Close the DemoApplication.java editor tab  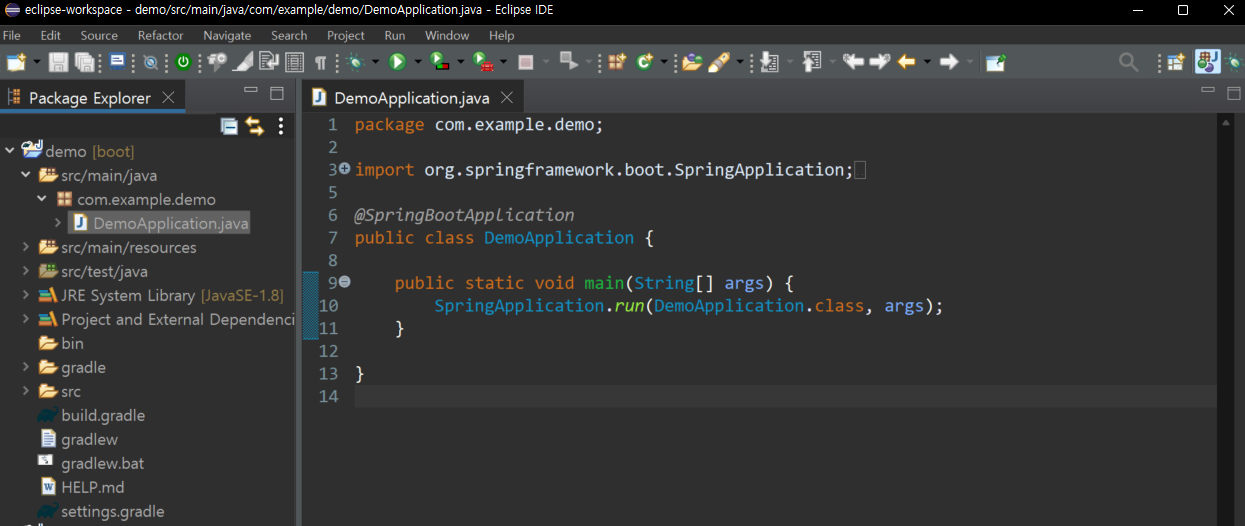click(x=507, y=98)
